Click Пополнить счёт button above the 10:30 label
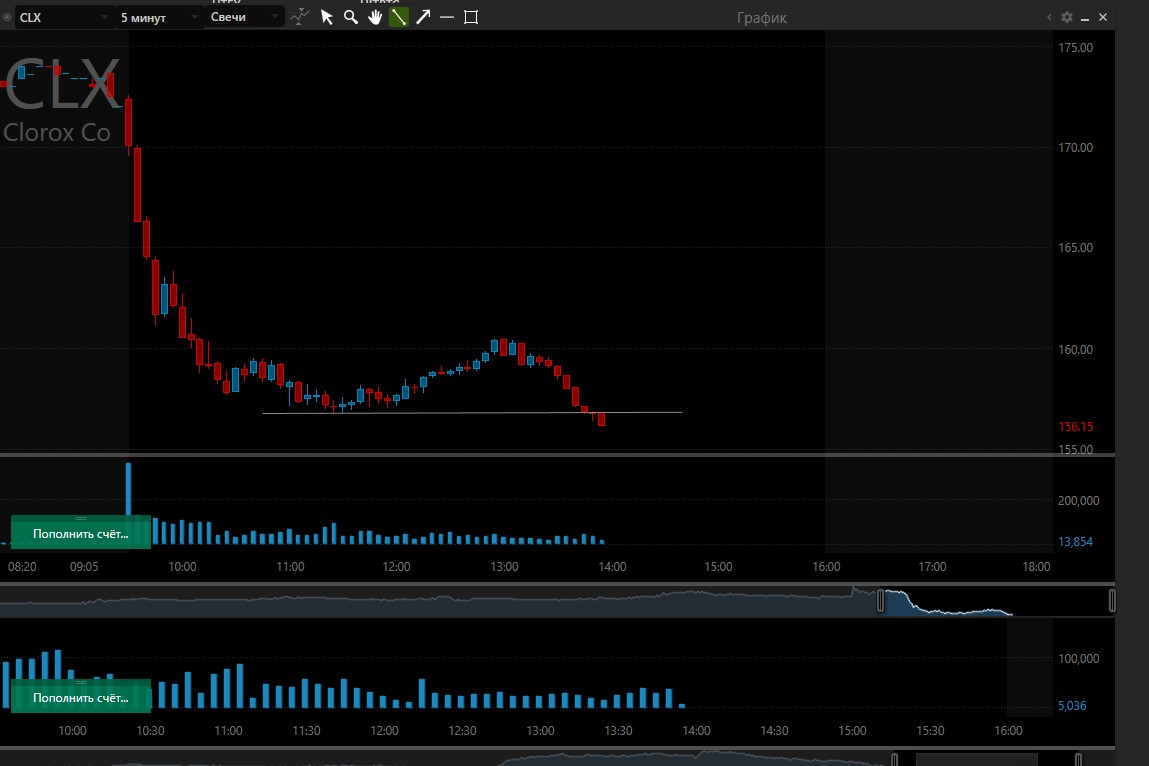Image resolution: width=1149 pixels, height=766 pixels. pos(81,697)
